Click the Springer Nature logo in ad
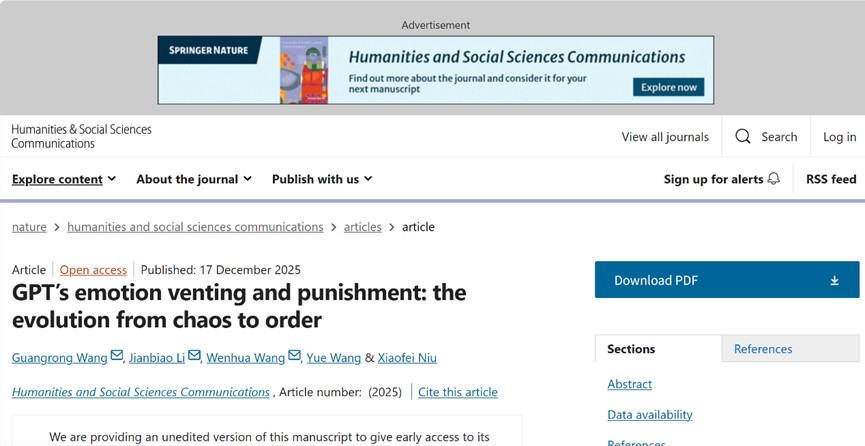Viewport: 865px width, 446px height. click(x=210, y=50)
